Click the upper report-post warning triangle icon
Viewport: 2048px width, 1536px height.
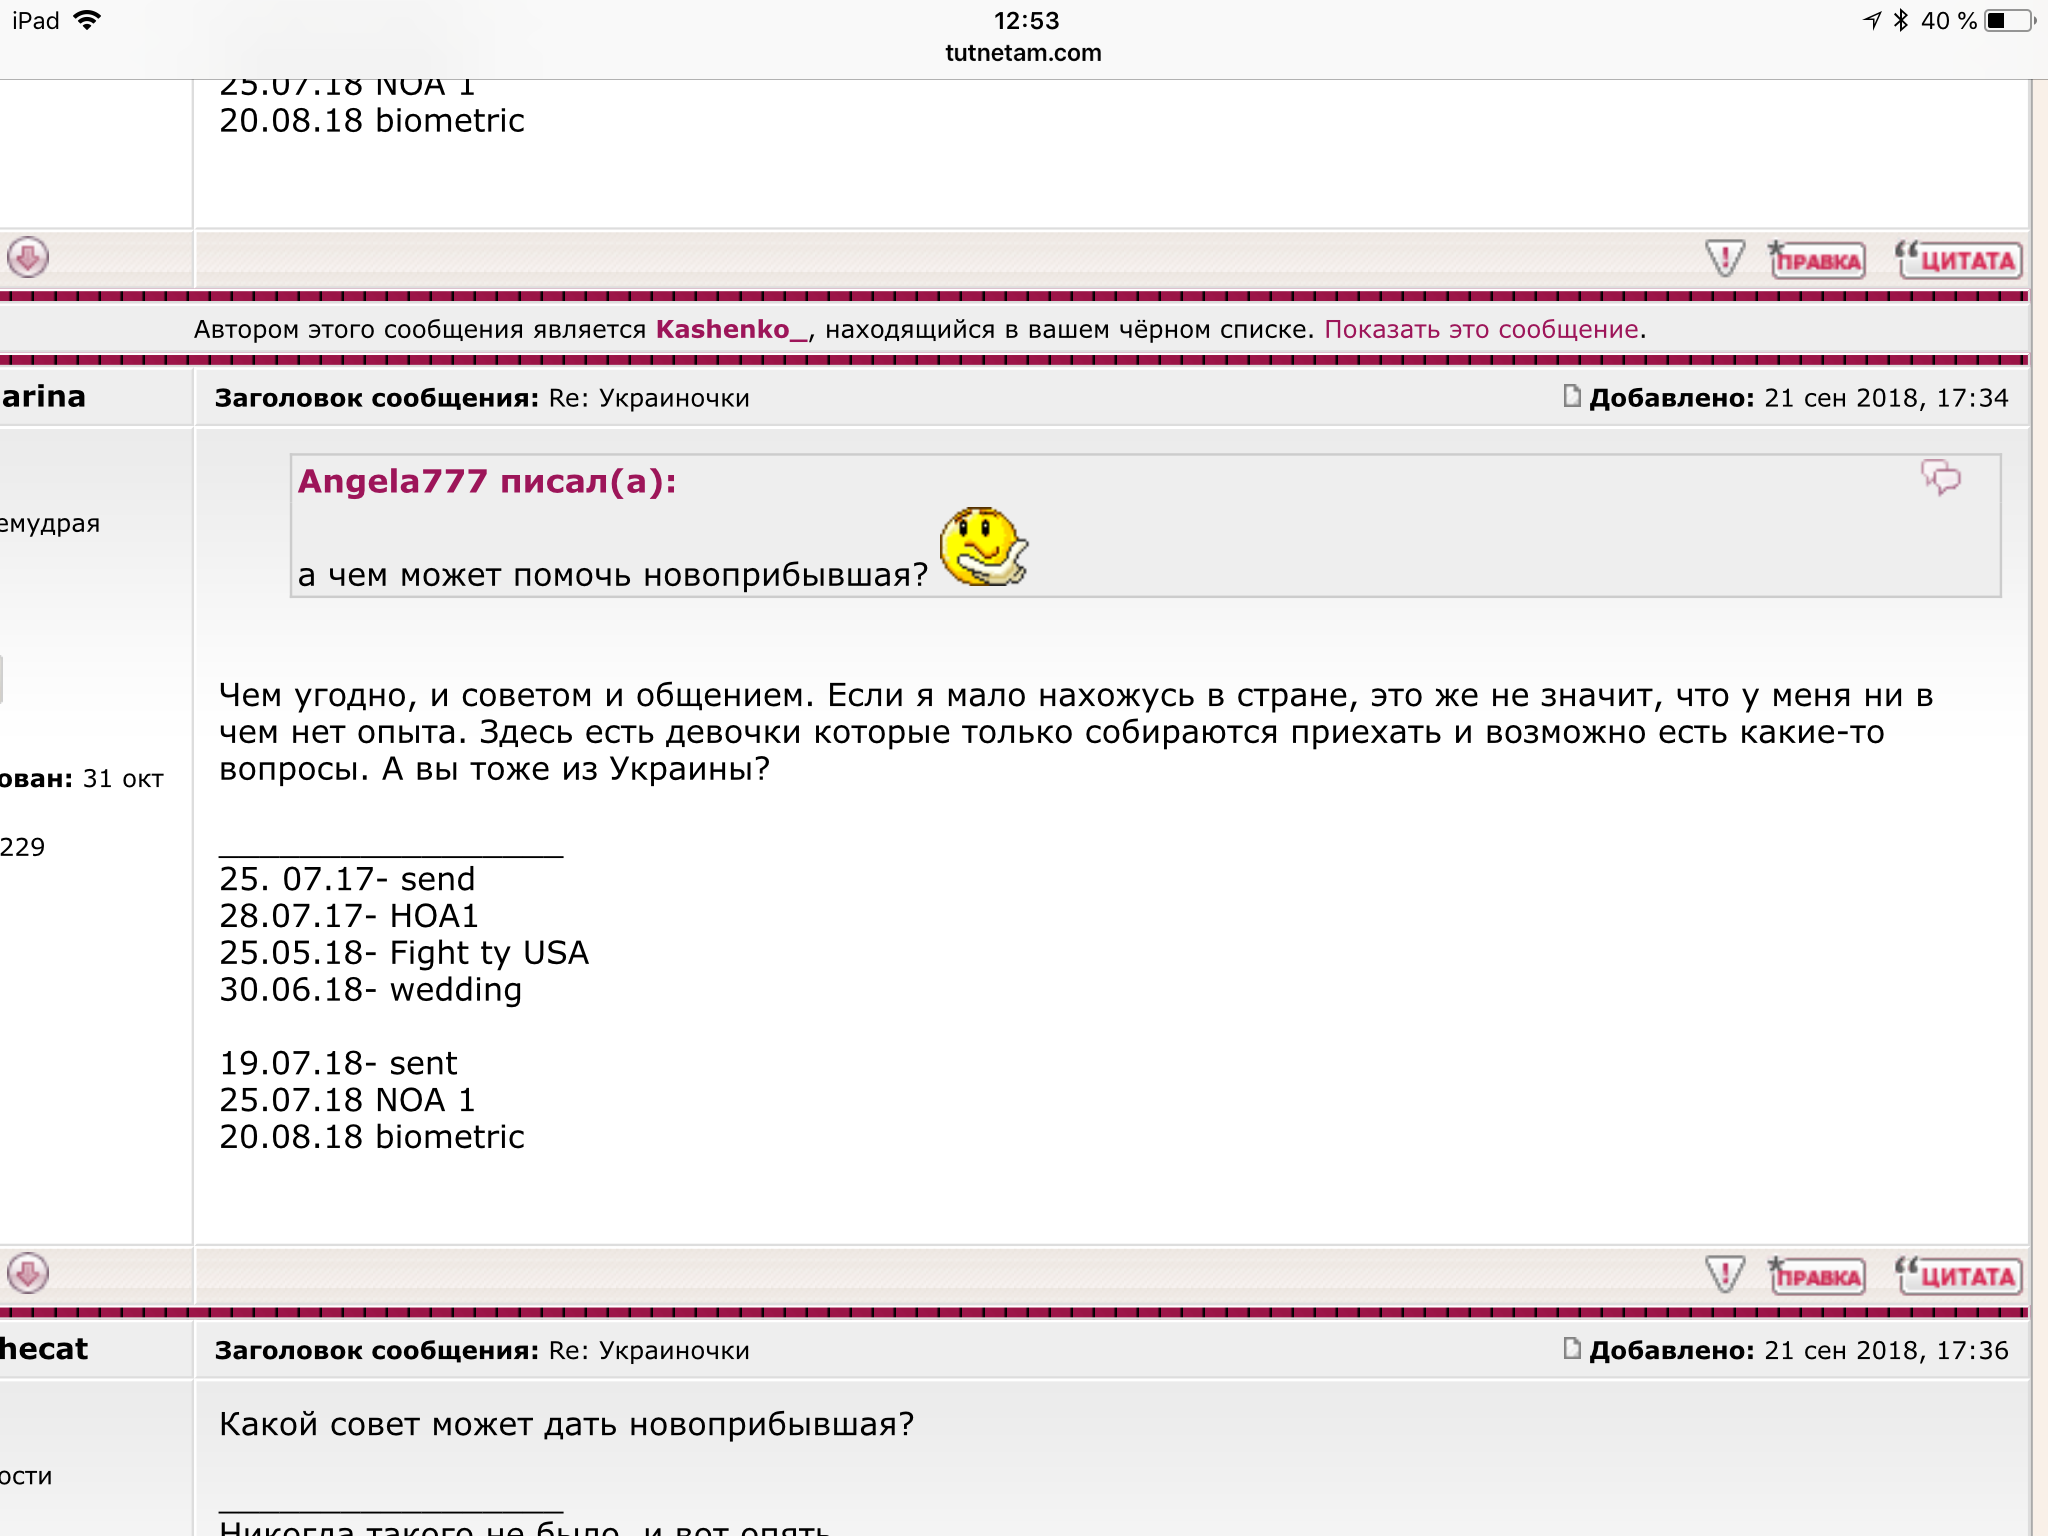(1725, 259)
